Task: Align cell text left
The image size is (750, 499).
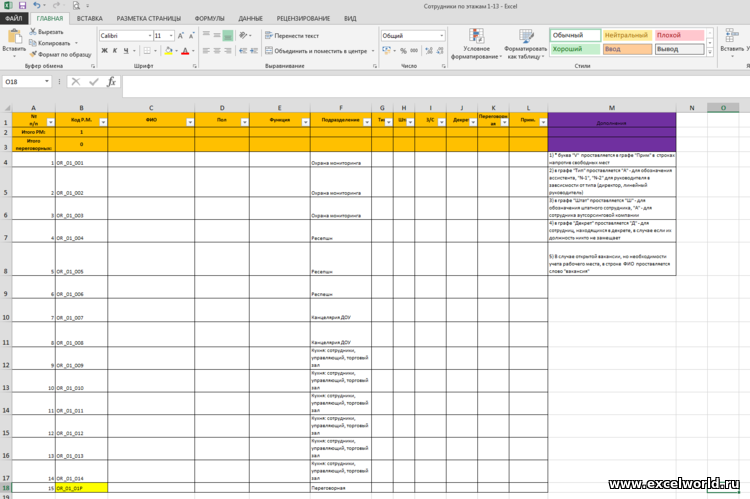Action: coord(206,51)
